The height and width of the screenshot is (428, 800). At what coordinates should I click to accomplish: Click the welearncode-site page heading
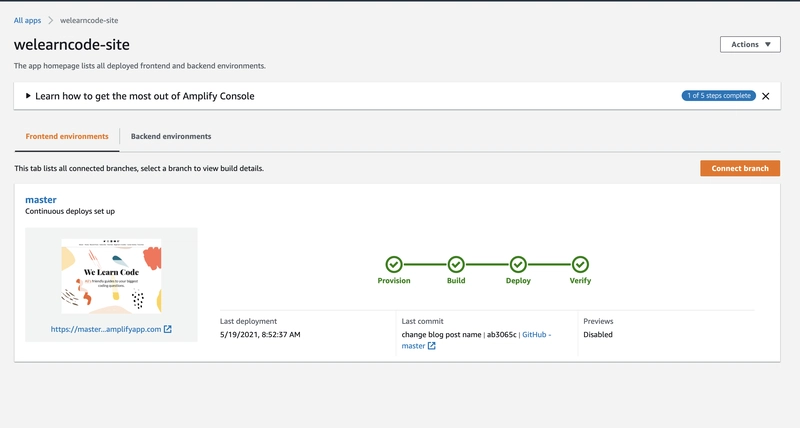pyautogui.click(x=71, y=45)
